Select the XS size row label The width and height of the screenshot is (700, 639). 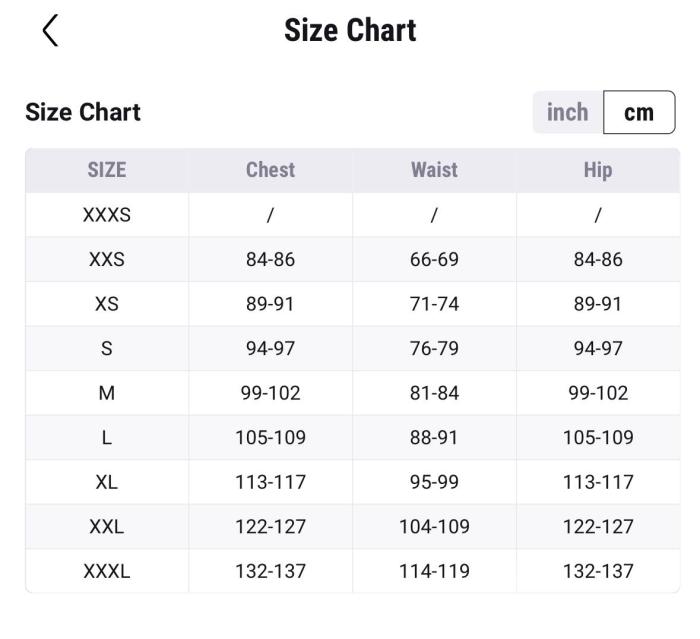pyautogui.click(x=107, y=304)
